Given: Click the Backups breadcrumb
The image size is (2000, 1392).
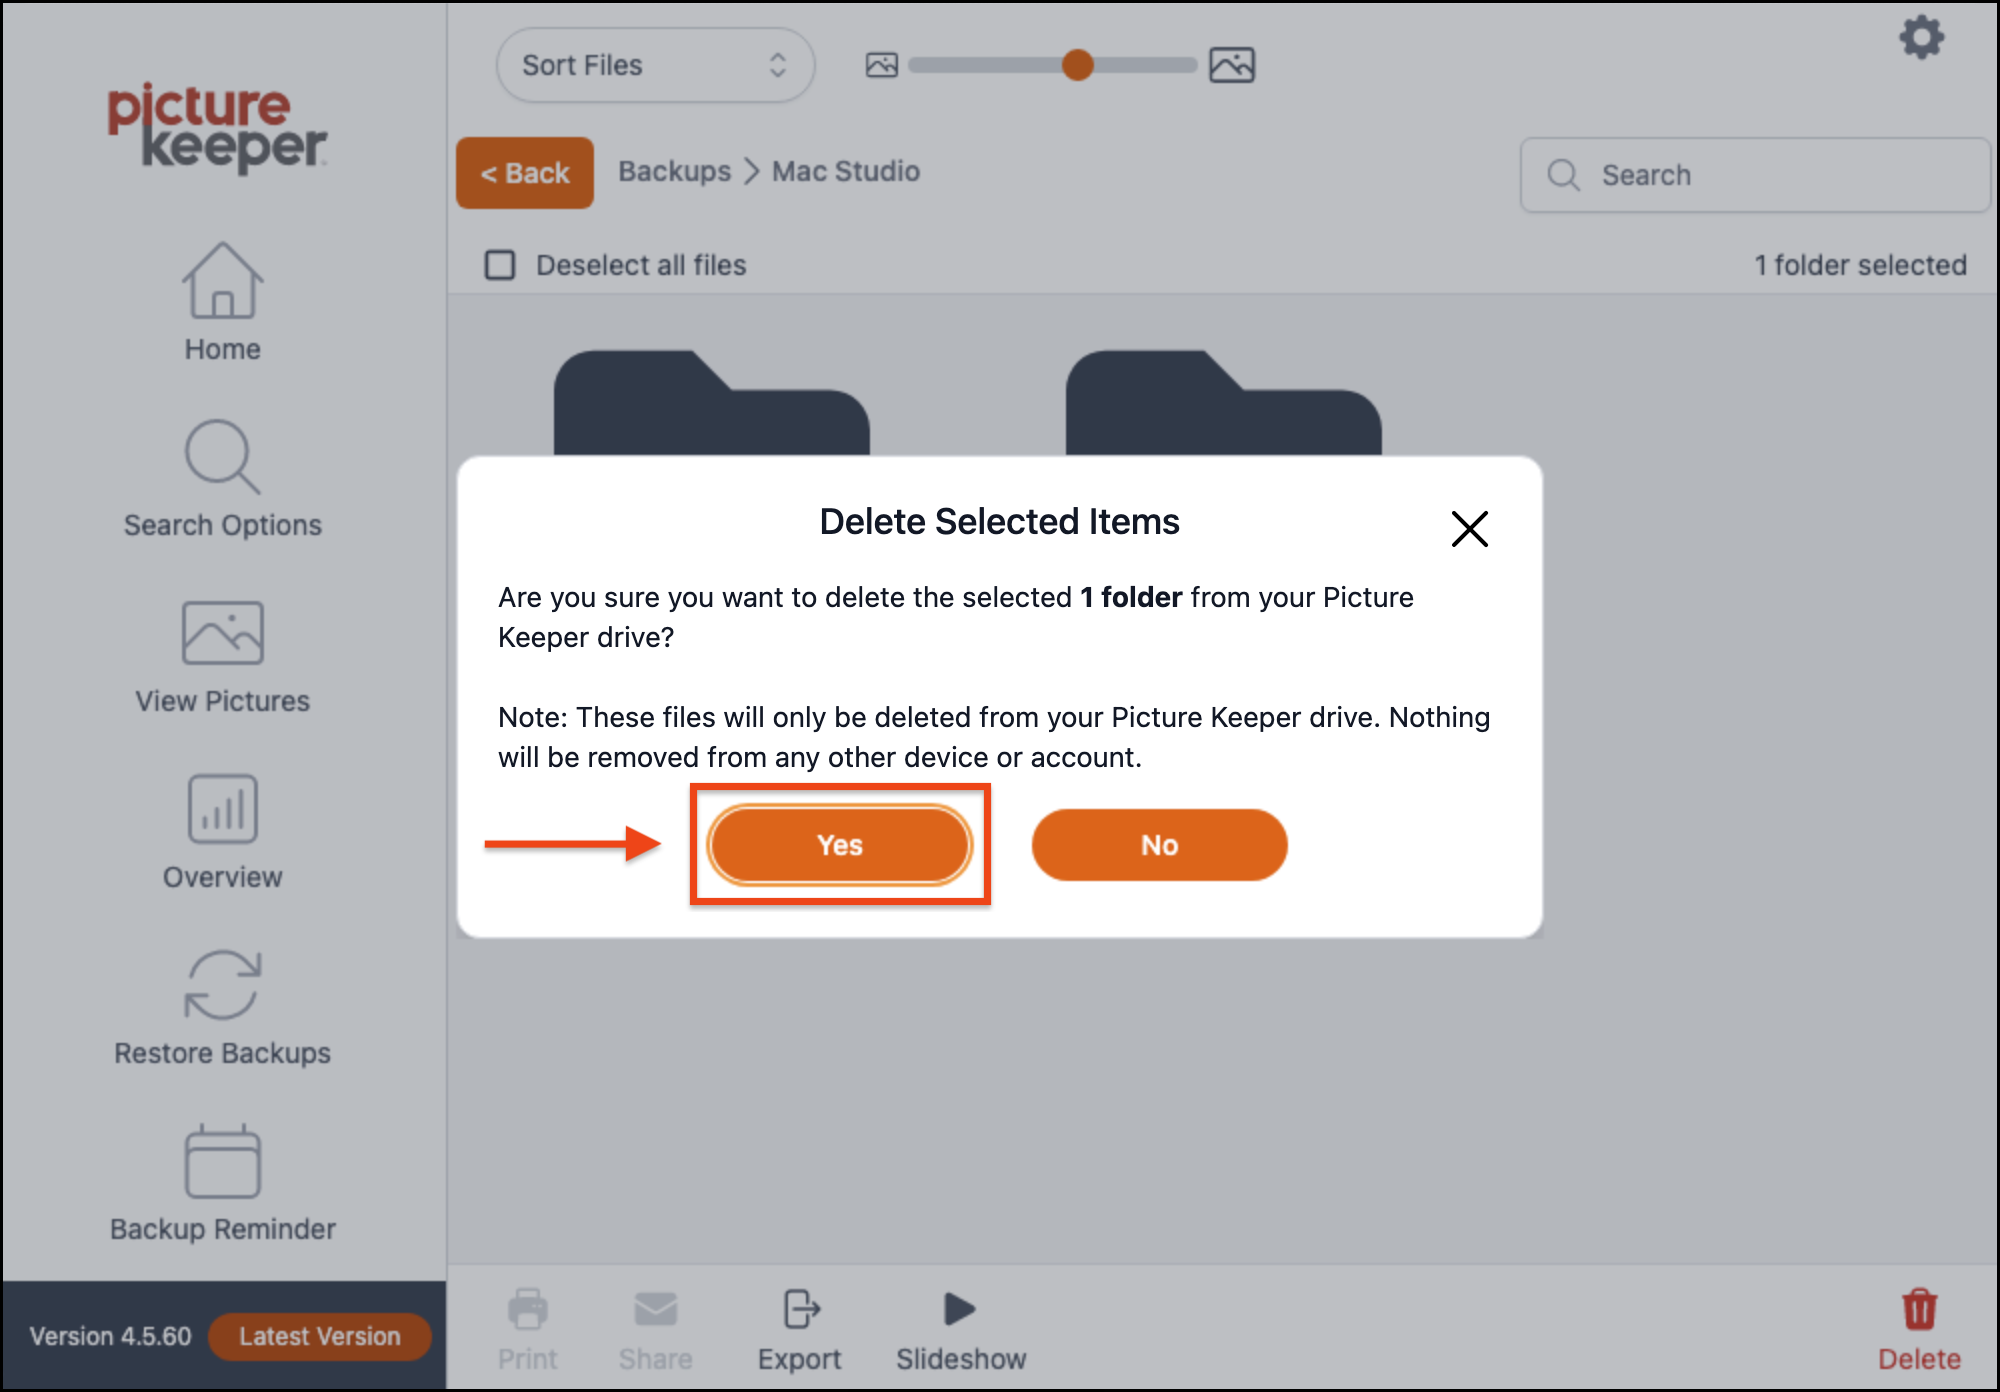Looking at the screenshot, I should point(675,171).
